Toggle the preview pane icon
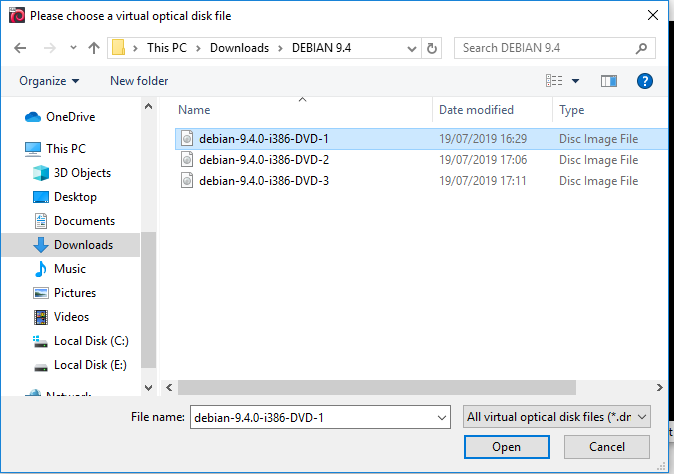The width and height of the screenshot is (674, 474). (609, 81)
